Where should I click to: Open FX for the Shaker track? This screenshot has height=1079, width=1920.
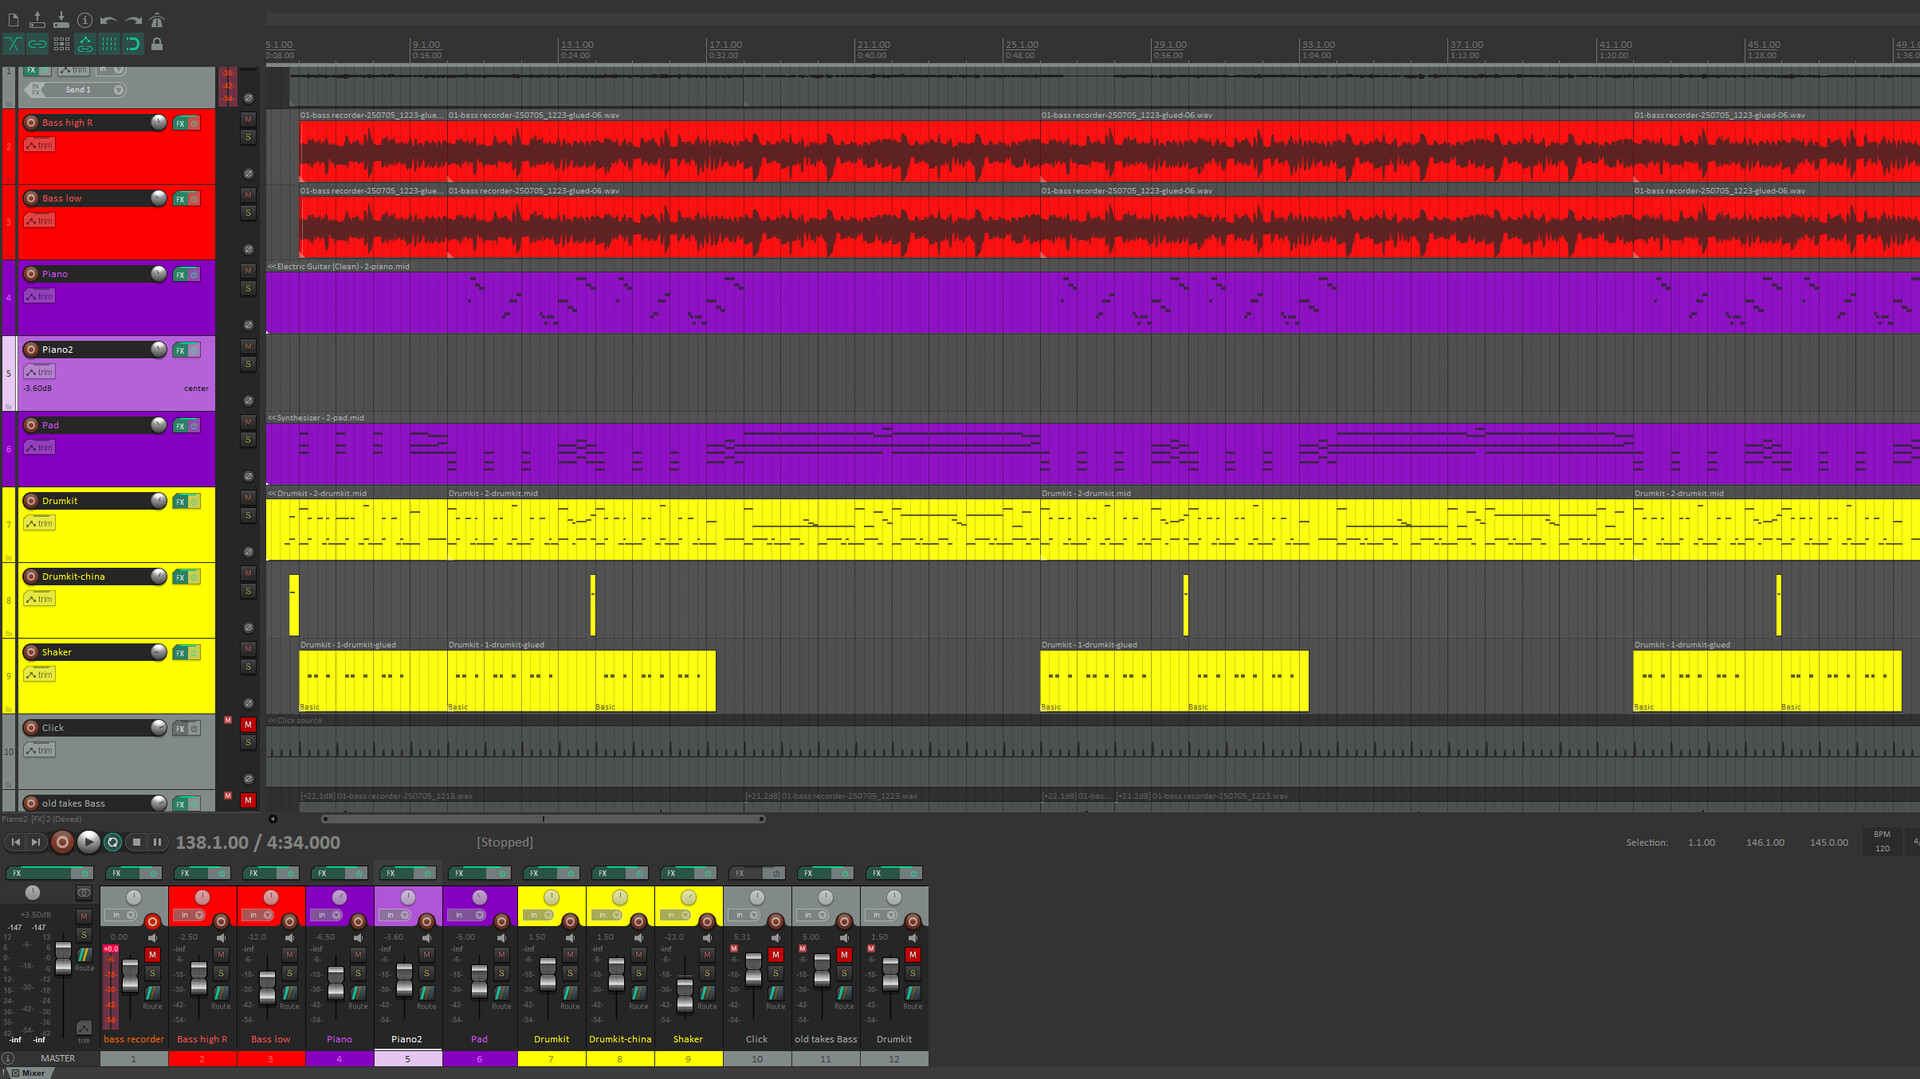click(180, 653)
